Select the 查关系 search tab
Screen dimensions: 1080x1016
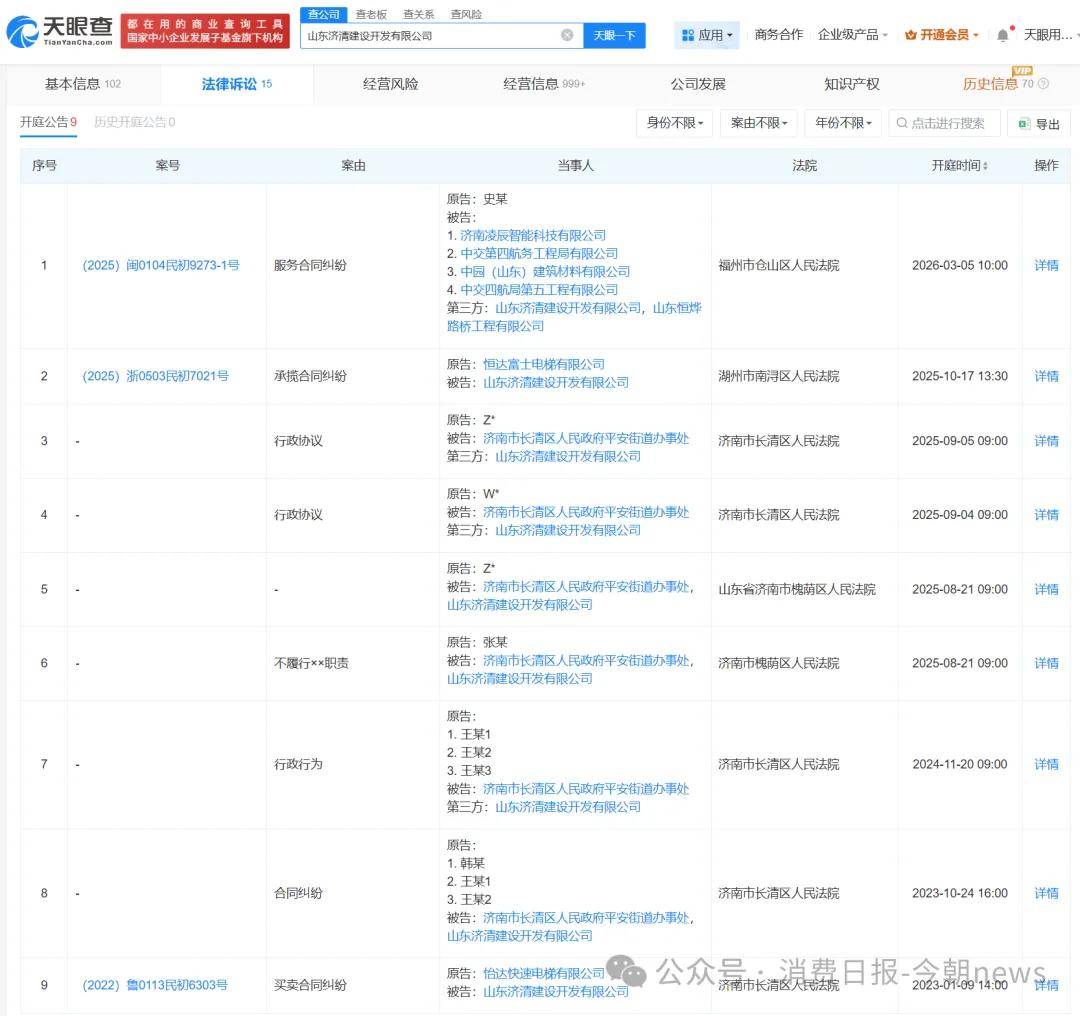point(419,14)
